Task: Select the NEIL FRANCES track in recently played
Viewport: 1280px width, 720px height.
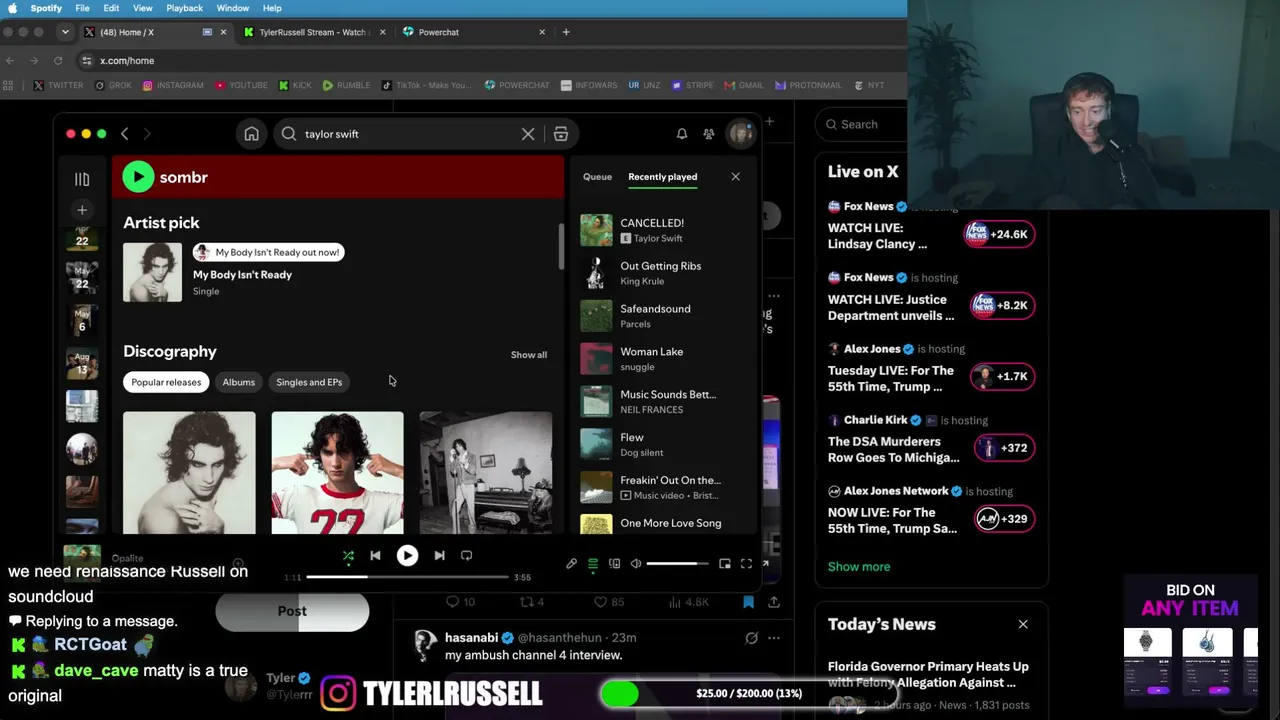Action: point(664,402)
